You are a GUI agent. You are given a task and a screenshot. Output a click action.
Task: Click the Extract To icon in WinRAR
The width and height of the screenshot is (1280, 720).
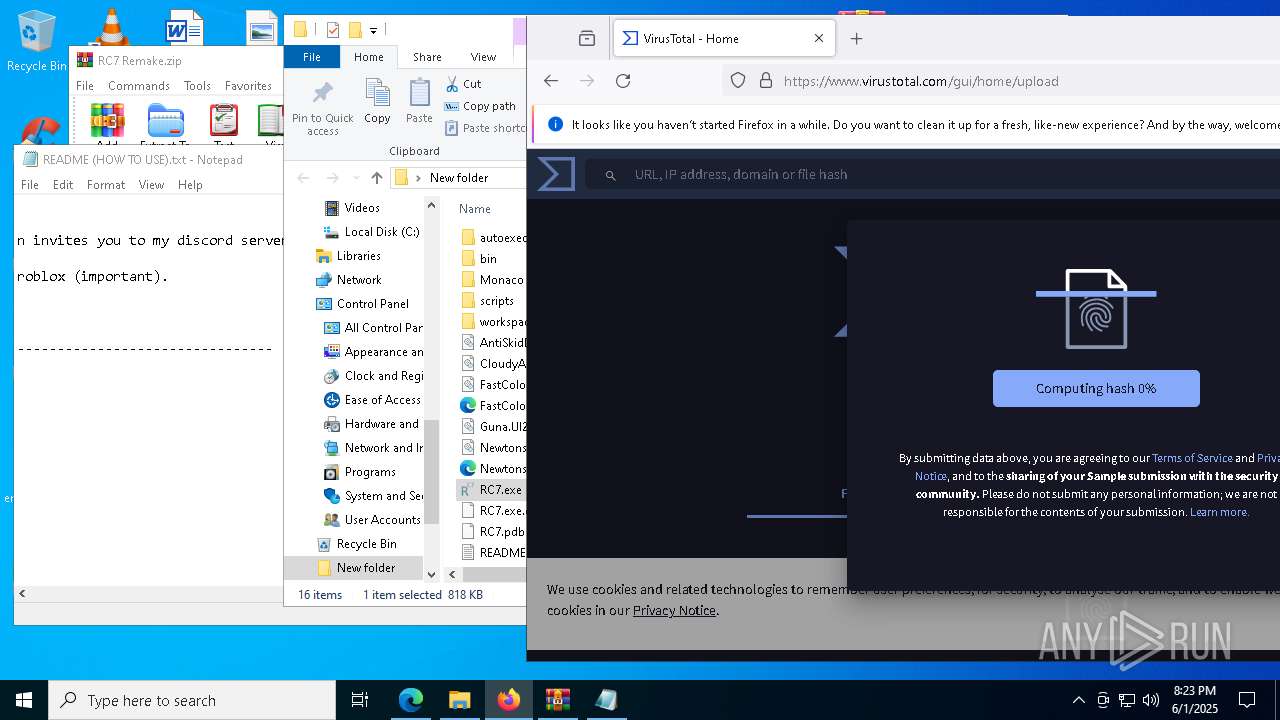165,121
